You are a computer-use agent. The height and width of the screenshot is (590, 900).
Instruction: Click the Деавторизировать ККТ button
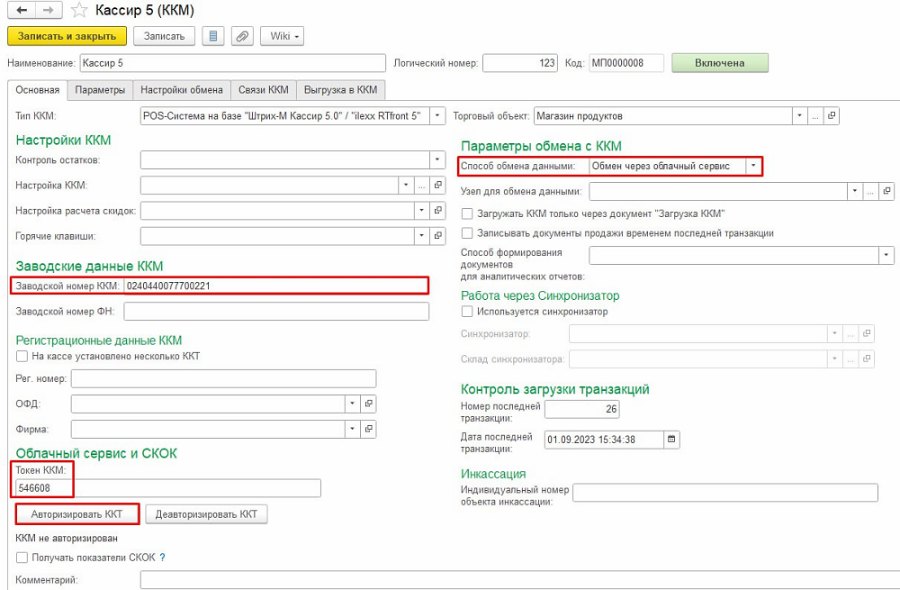(x=207, y=514)
